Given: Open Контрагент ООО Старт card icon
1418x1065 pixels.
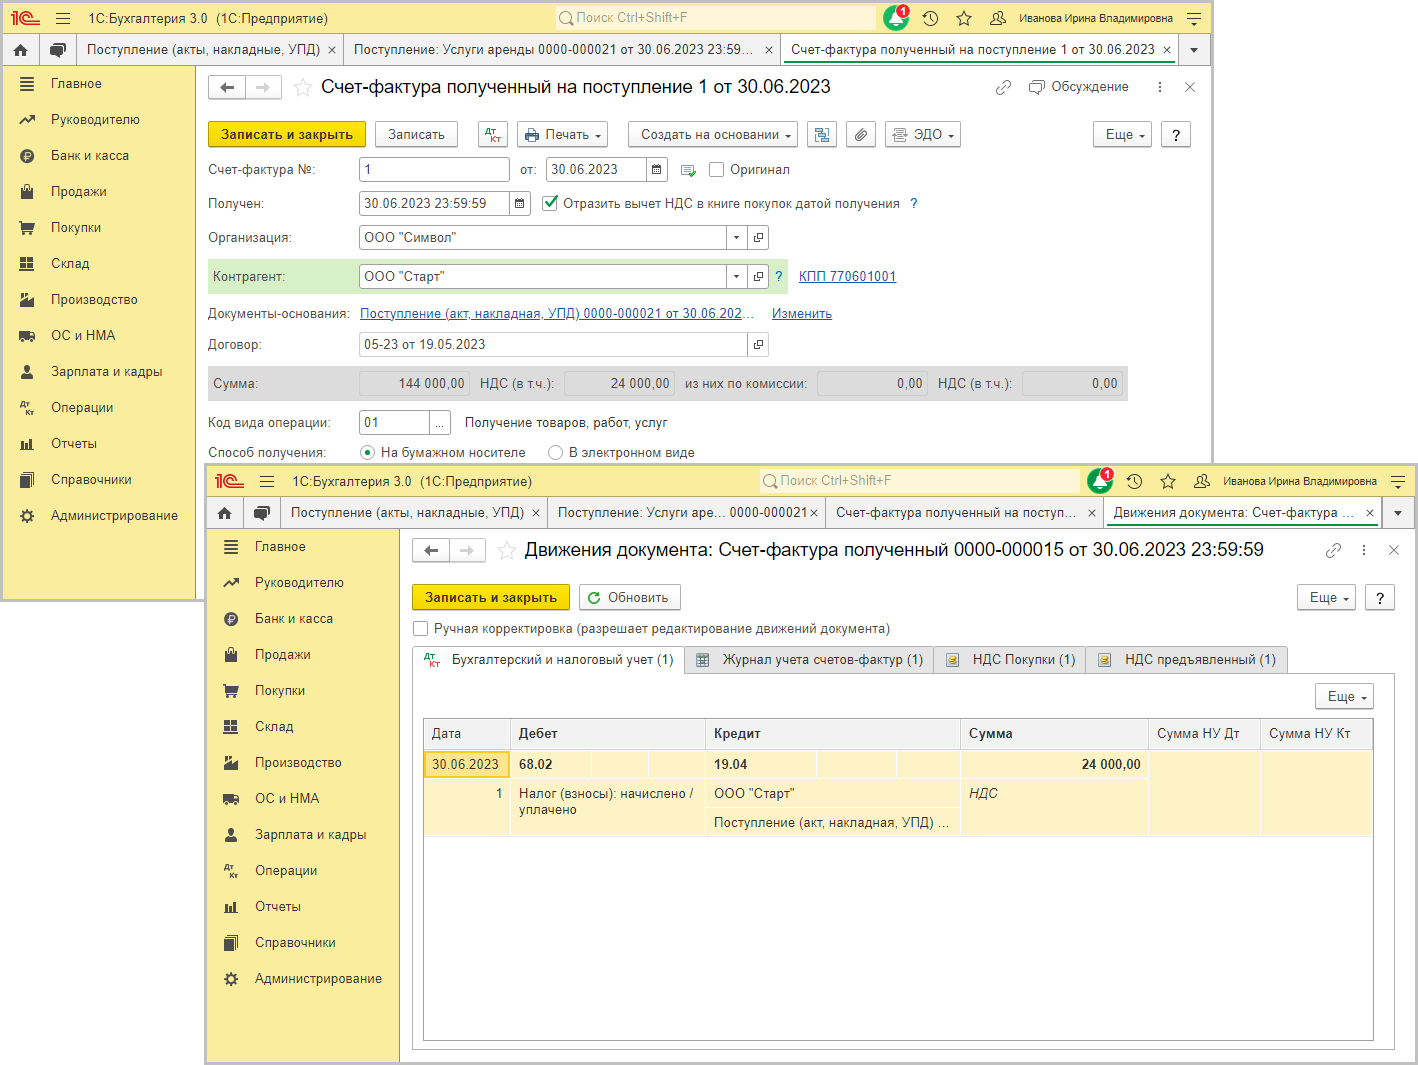Looking at the screenshot, I should pos(759,277).
